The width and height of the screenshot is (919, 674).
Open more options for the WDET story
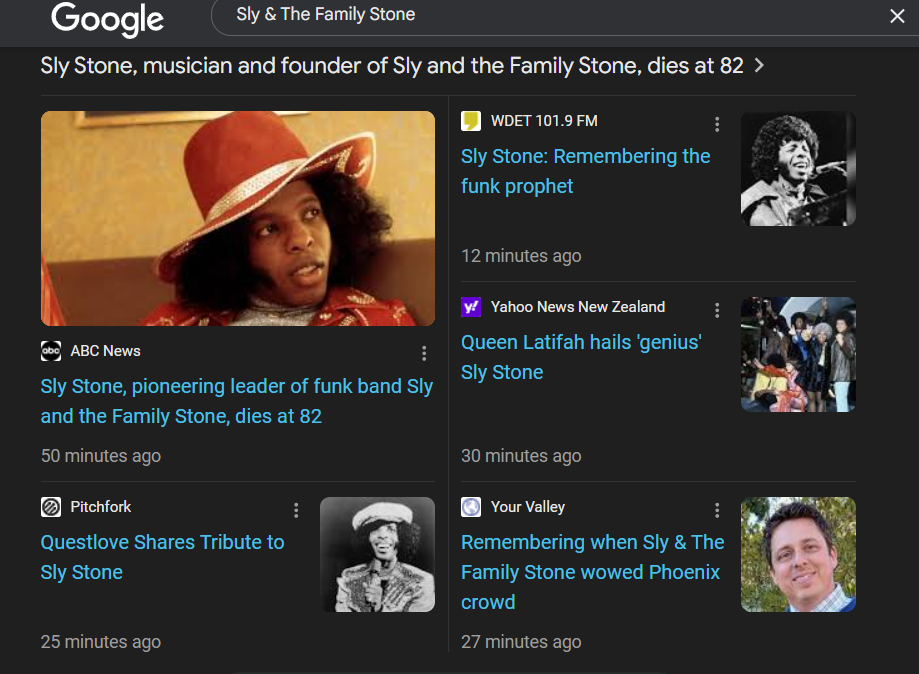point(717,124)
